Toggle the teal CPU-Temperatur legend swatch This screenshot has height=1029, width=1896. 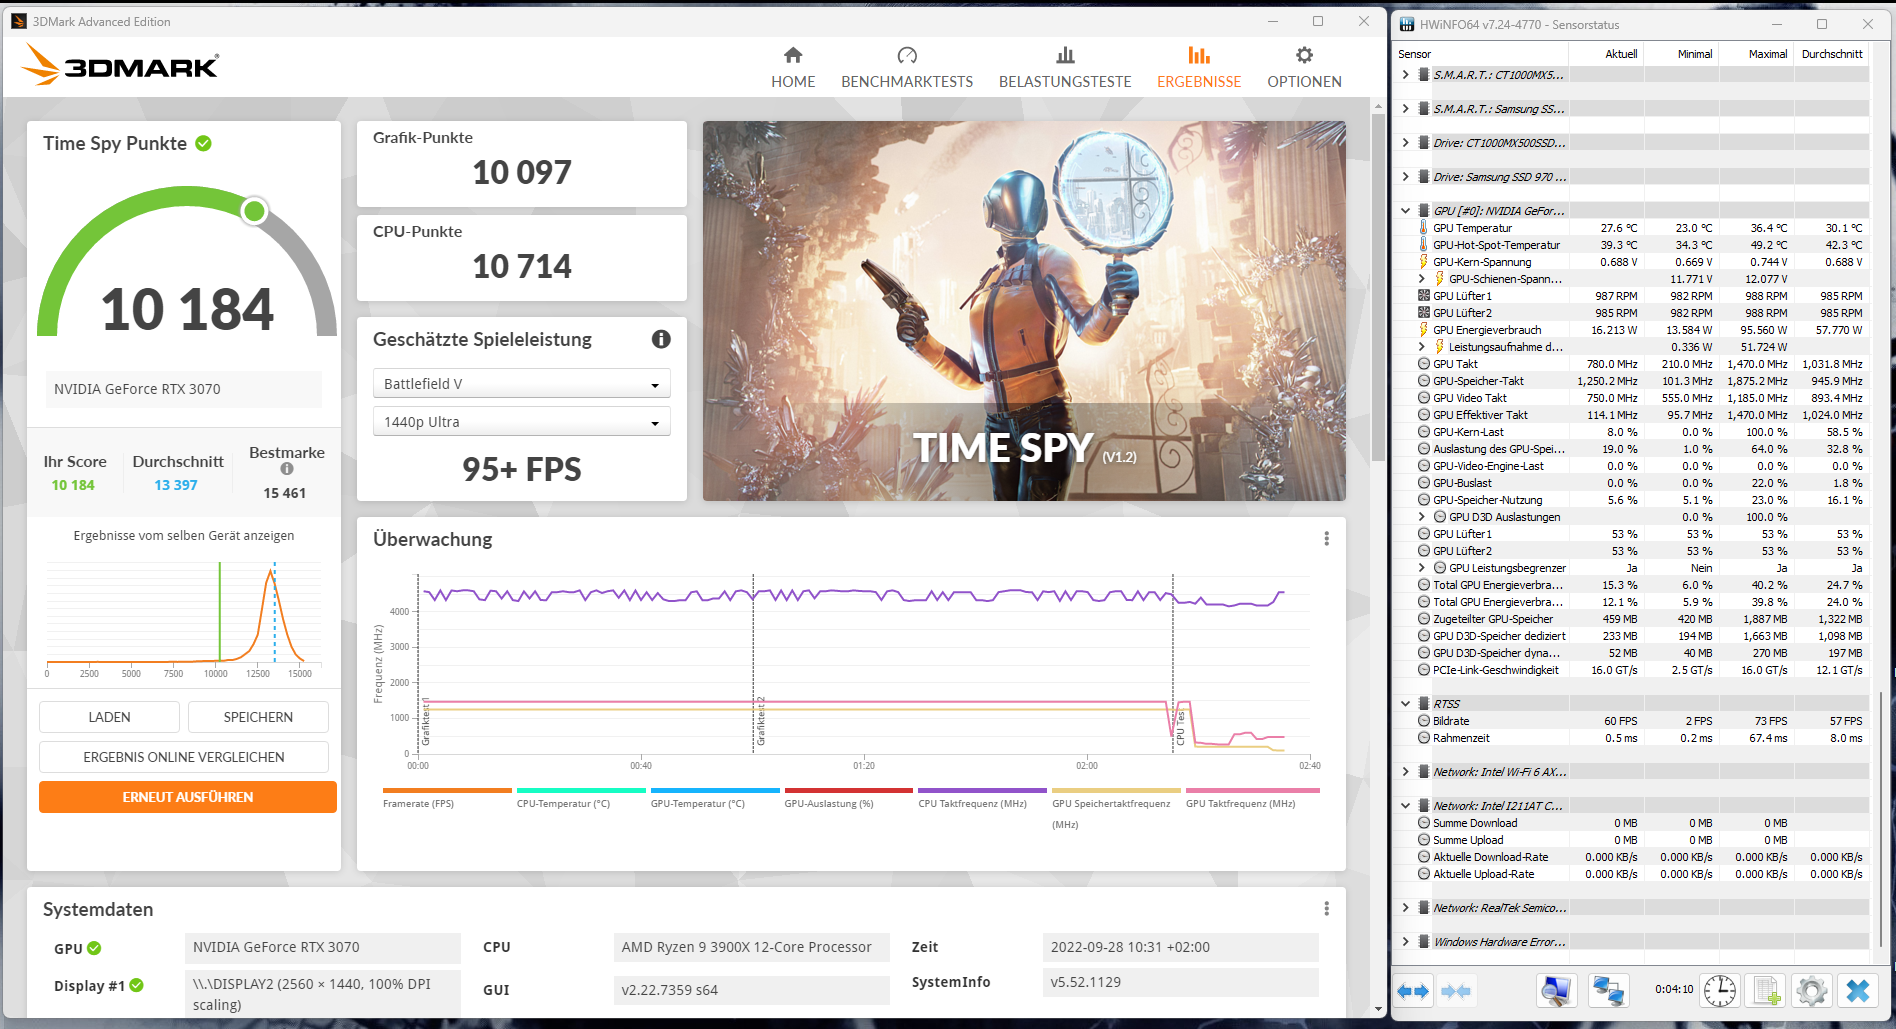pos(581,790)
